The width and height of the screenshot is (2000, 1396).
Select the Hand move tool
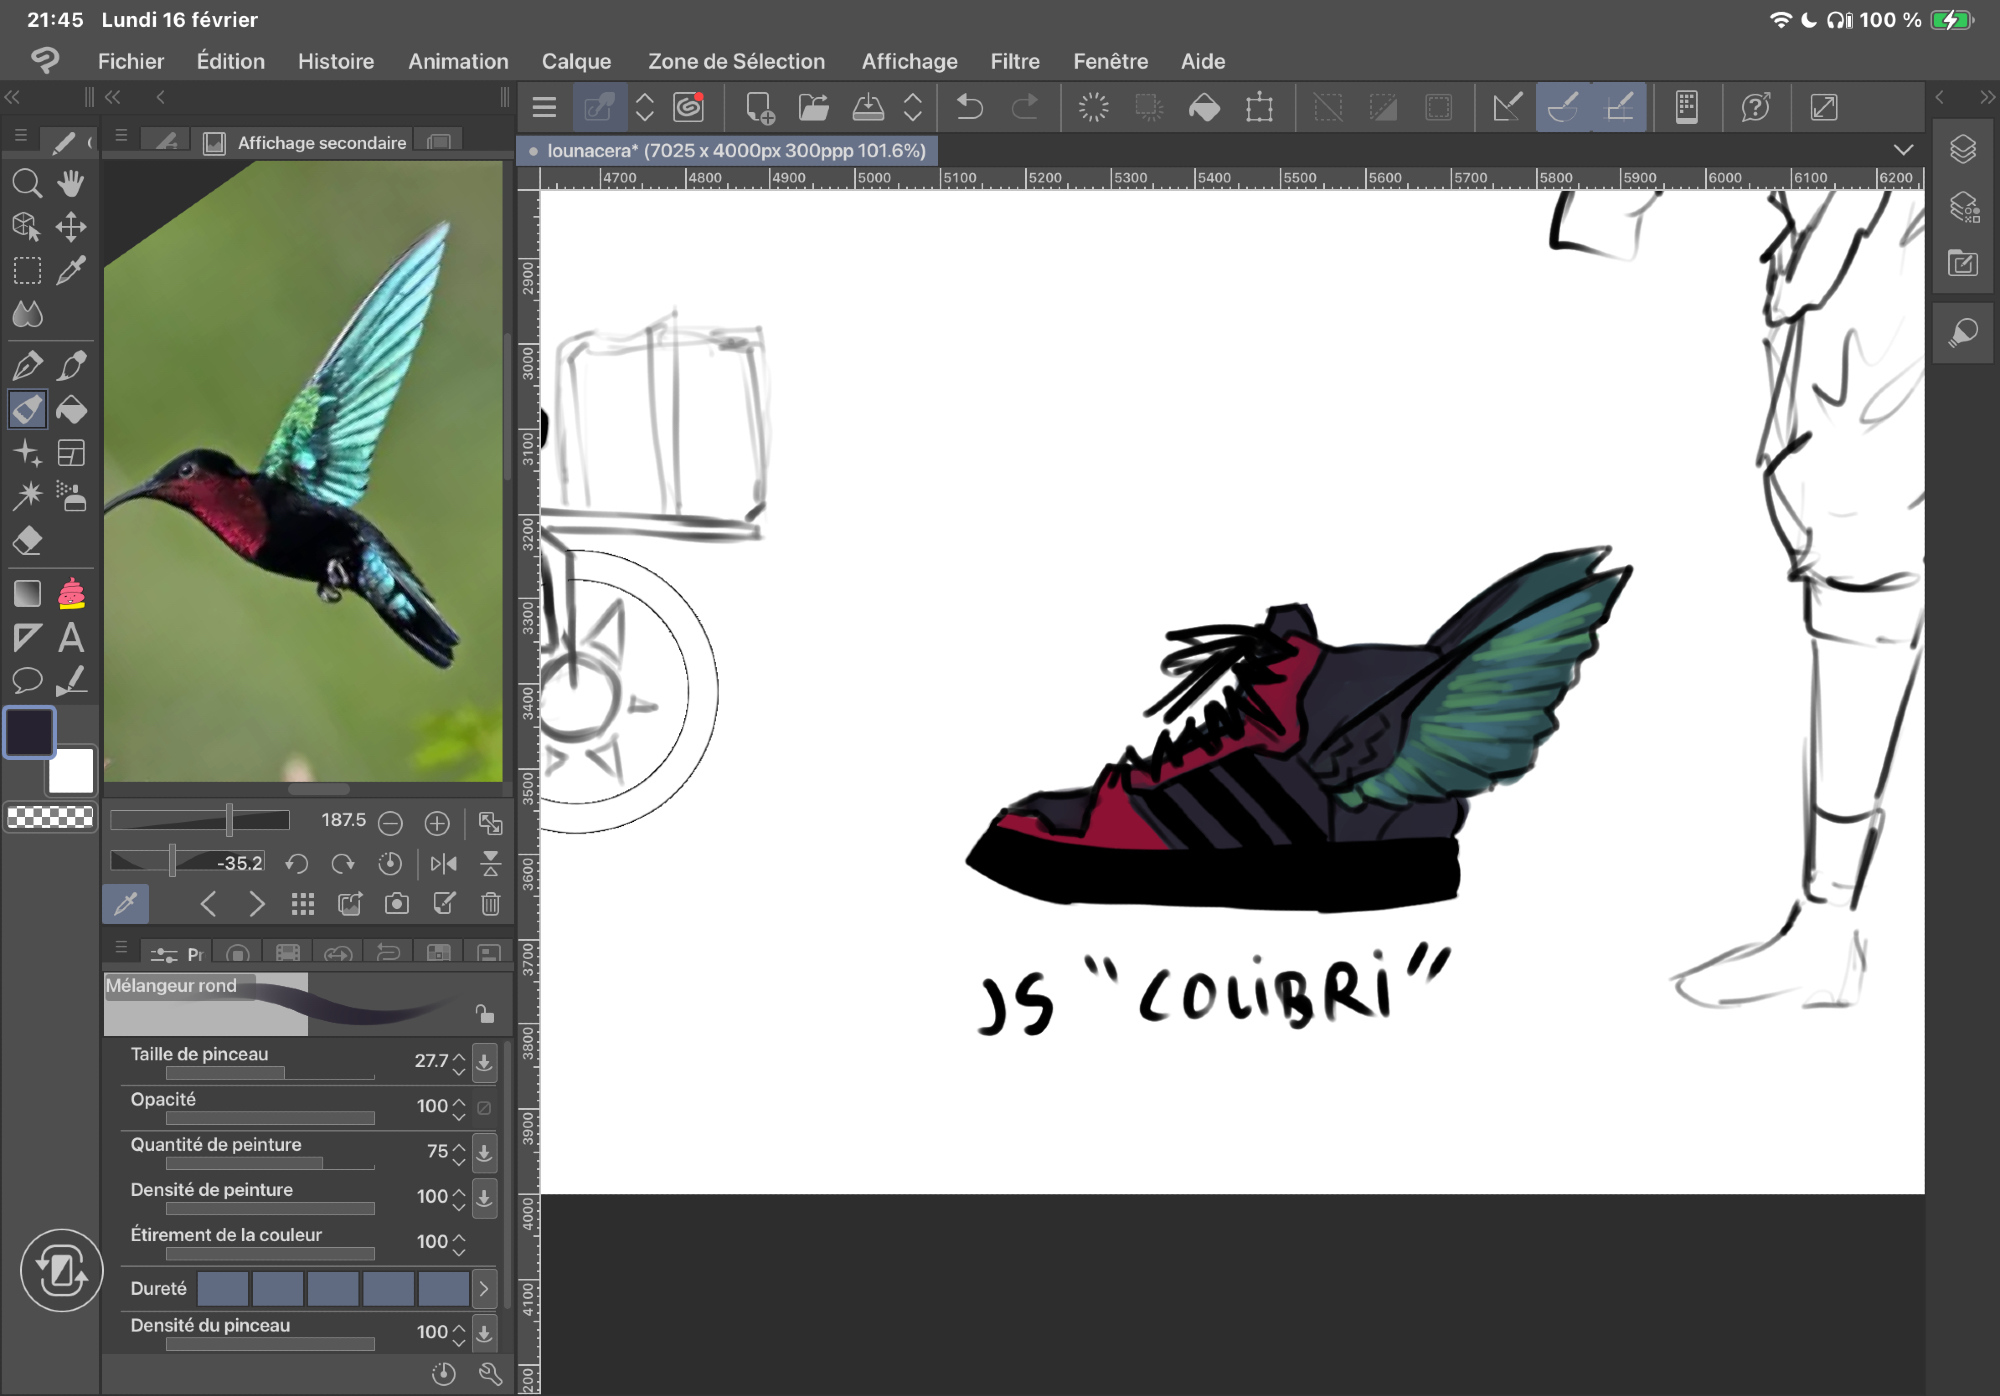(x=71, y=184)
